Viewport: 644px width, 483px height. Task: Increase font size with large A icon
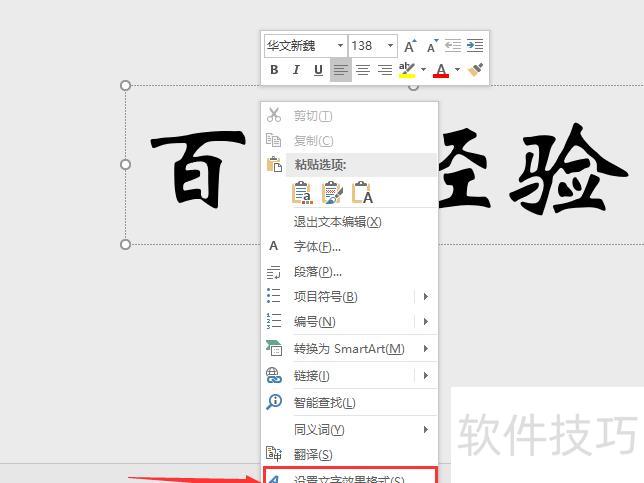(410, 46)
